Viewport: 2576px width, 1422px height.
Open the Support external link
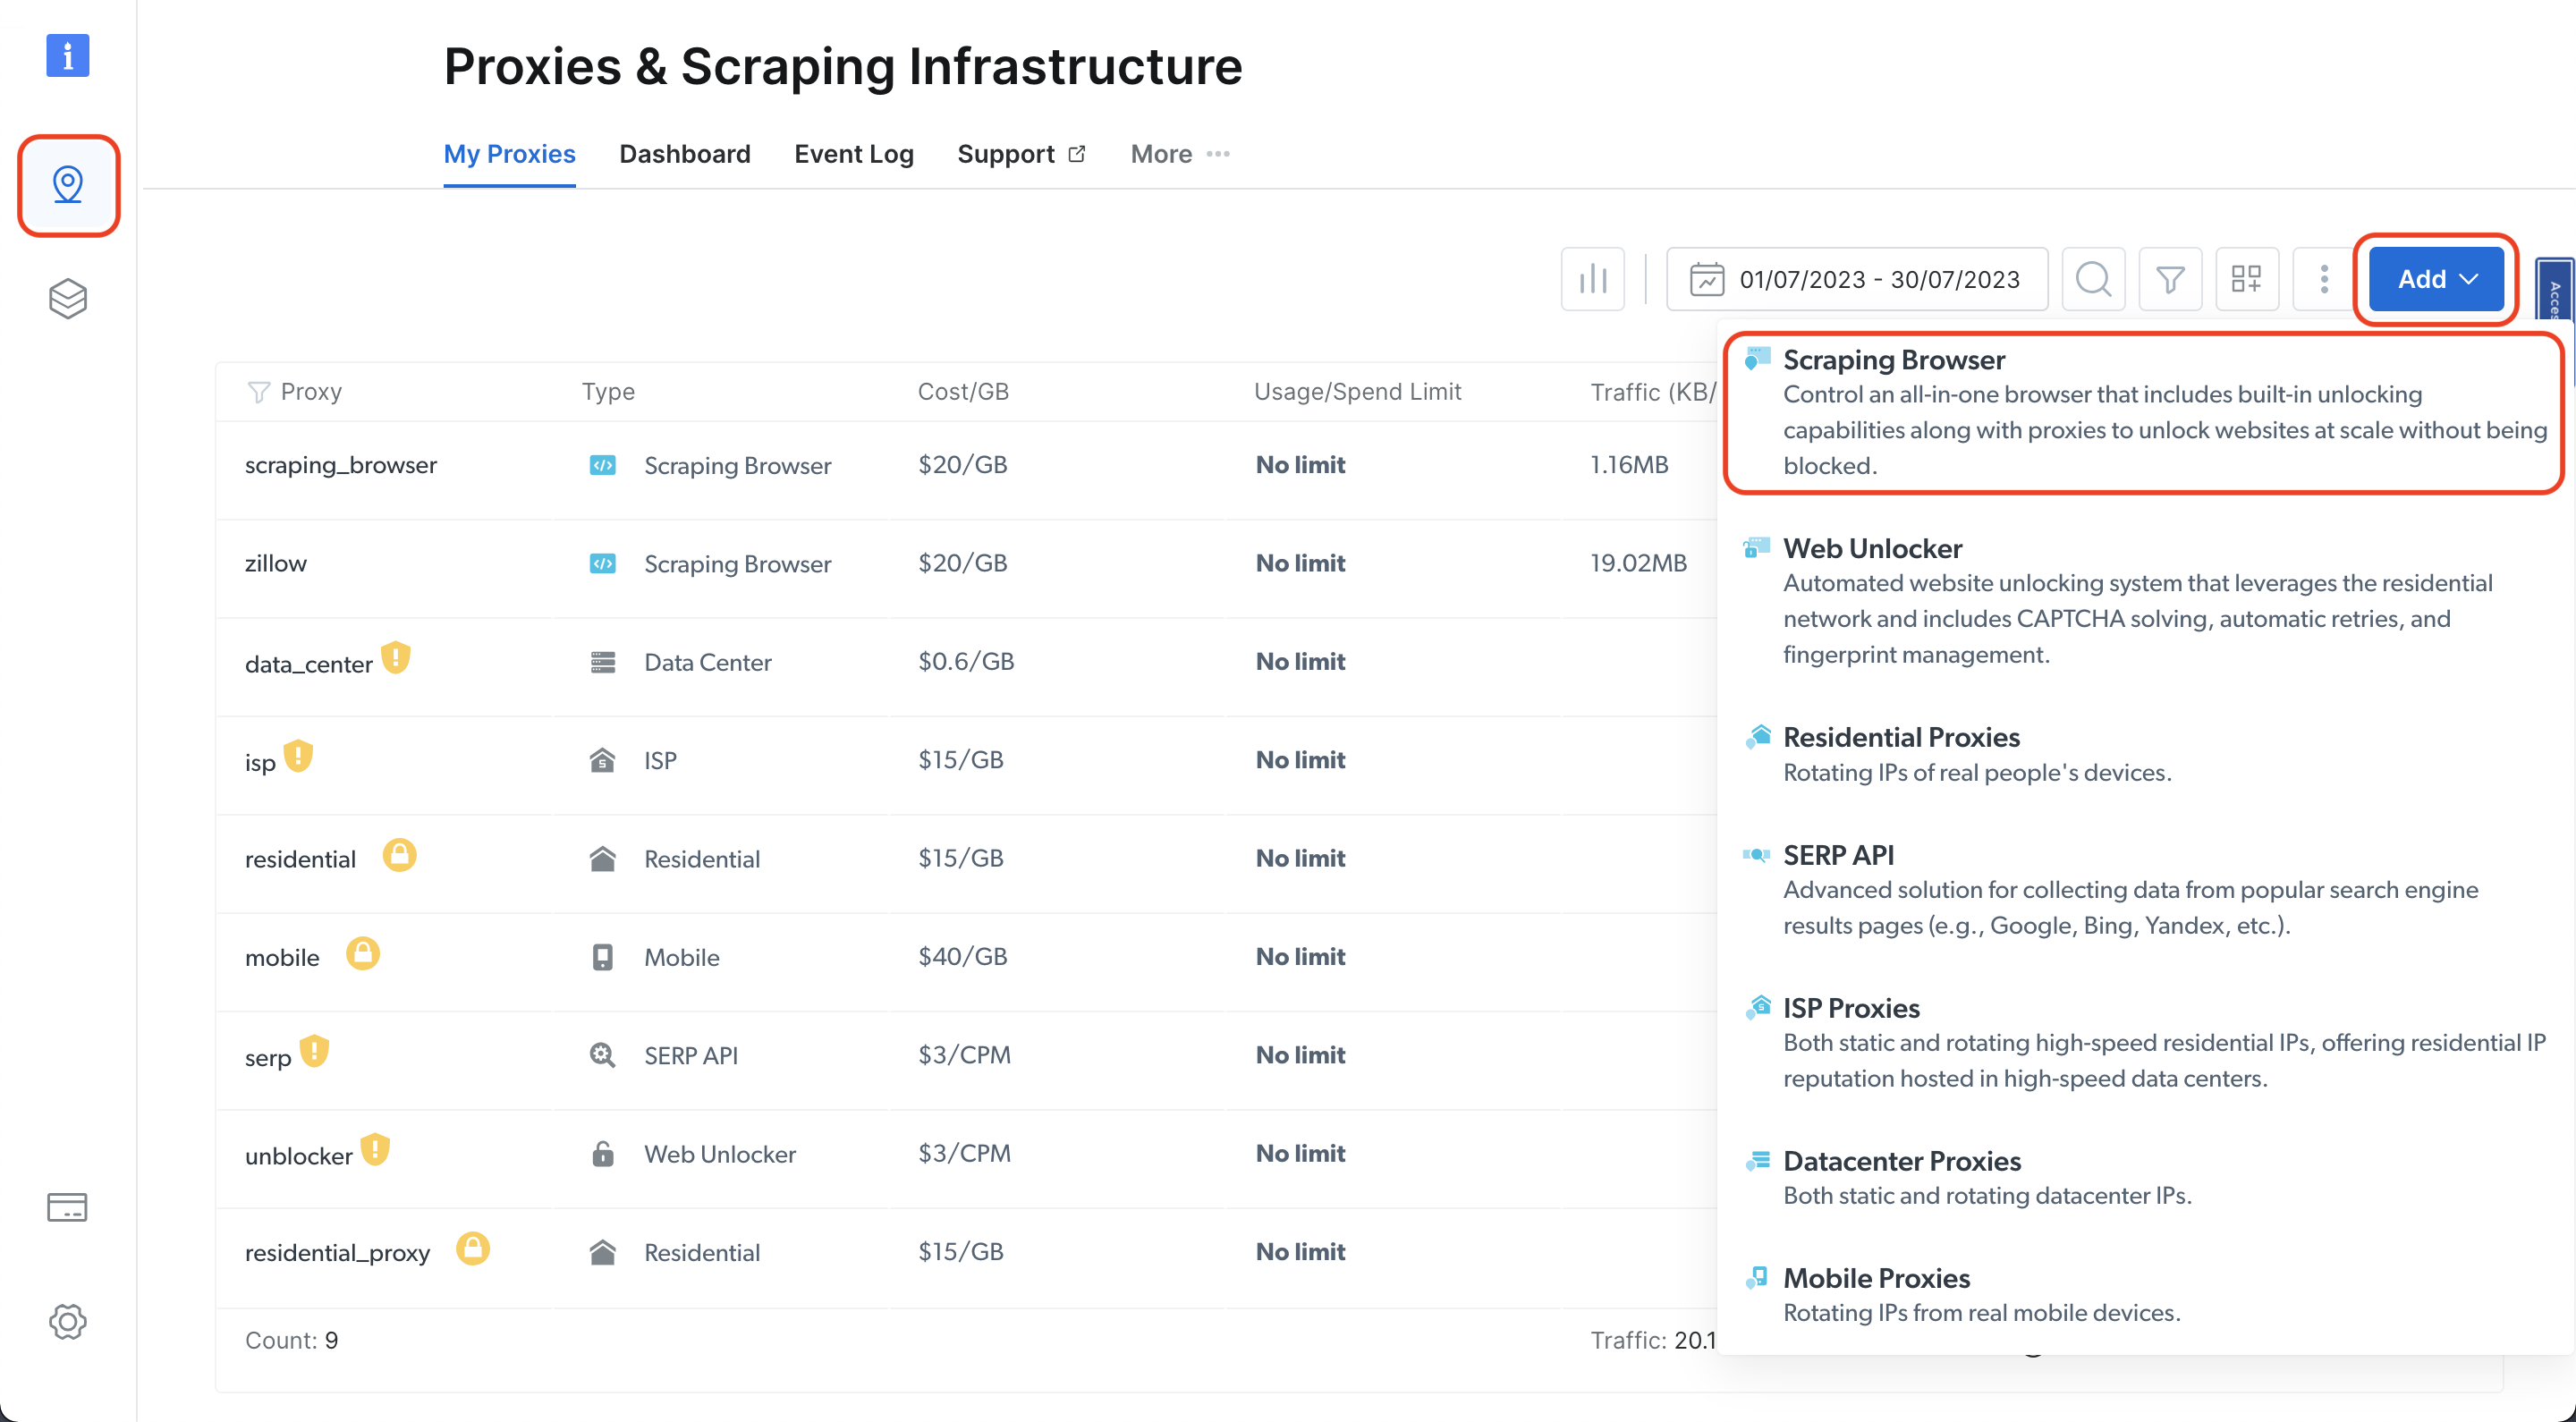(x=1020, y=154)
